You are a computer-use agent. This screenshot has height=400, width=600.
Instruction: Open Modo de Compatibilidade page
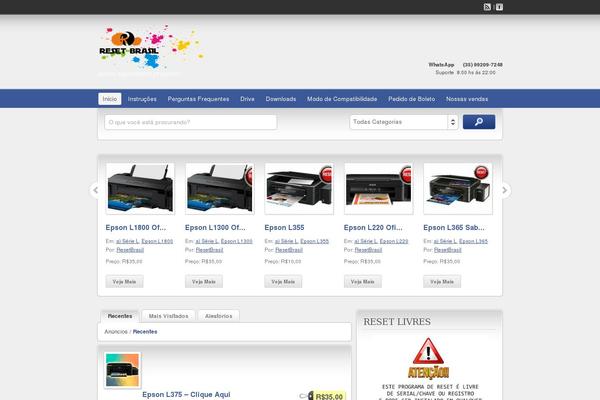tap(342, 99)
